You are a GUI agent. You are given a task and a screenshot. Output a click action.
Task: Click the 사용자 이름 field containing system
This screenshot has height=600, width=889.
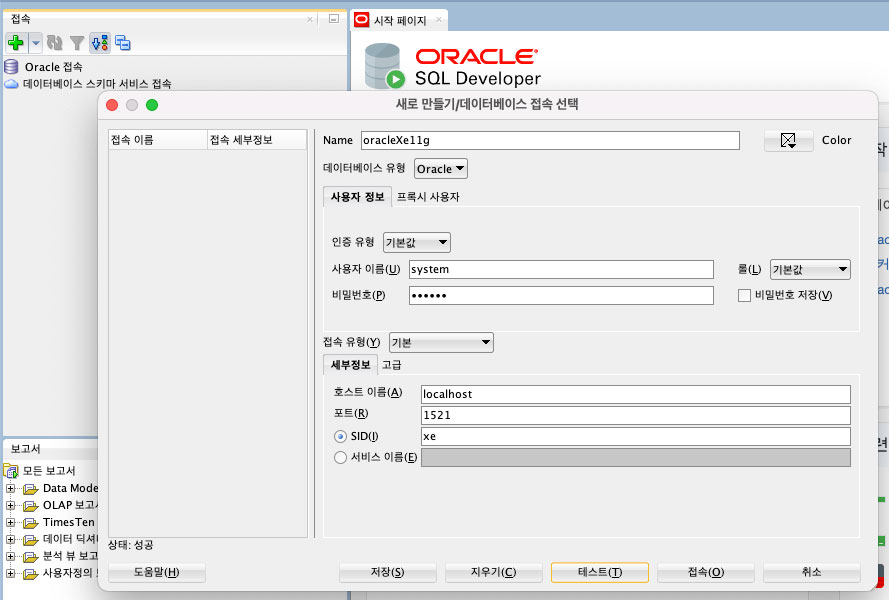point(561,269)
